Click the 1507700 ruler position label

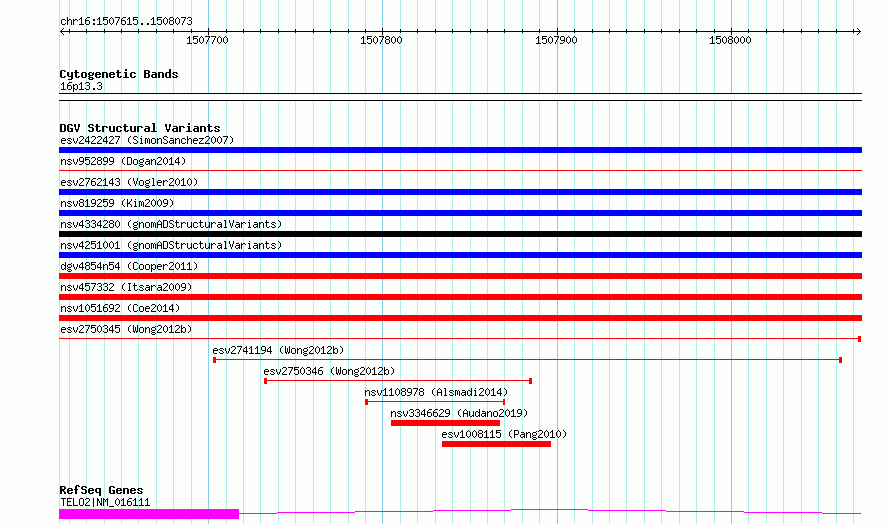(x=207, y=40)
